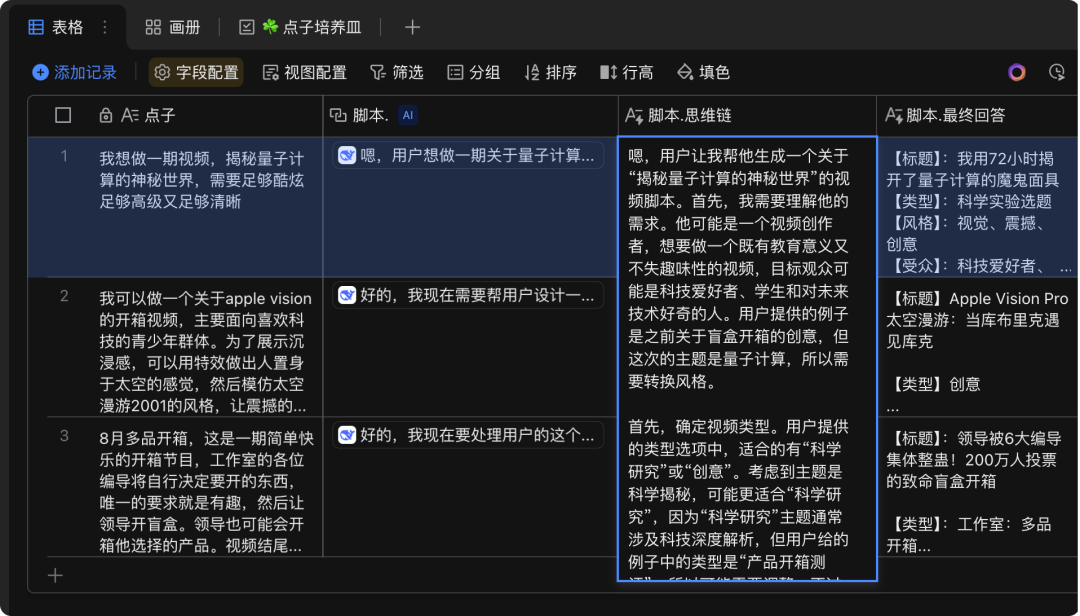Click the AI badge on 脚本 column header
The width and height of the screenshot is (1080, 616).
pyautogui.click(x=406, y=115)
